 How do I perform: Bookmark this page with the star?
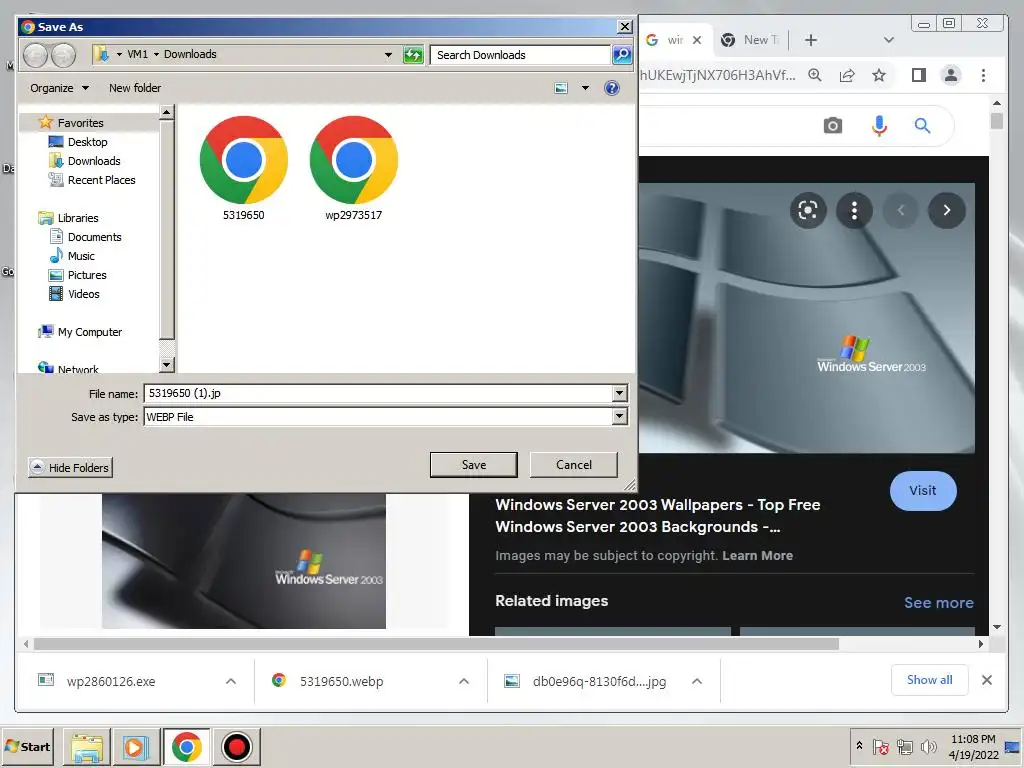pyautogui.click(x=879, y=75)
